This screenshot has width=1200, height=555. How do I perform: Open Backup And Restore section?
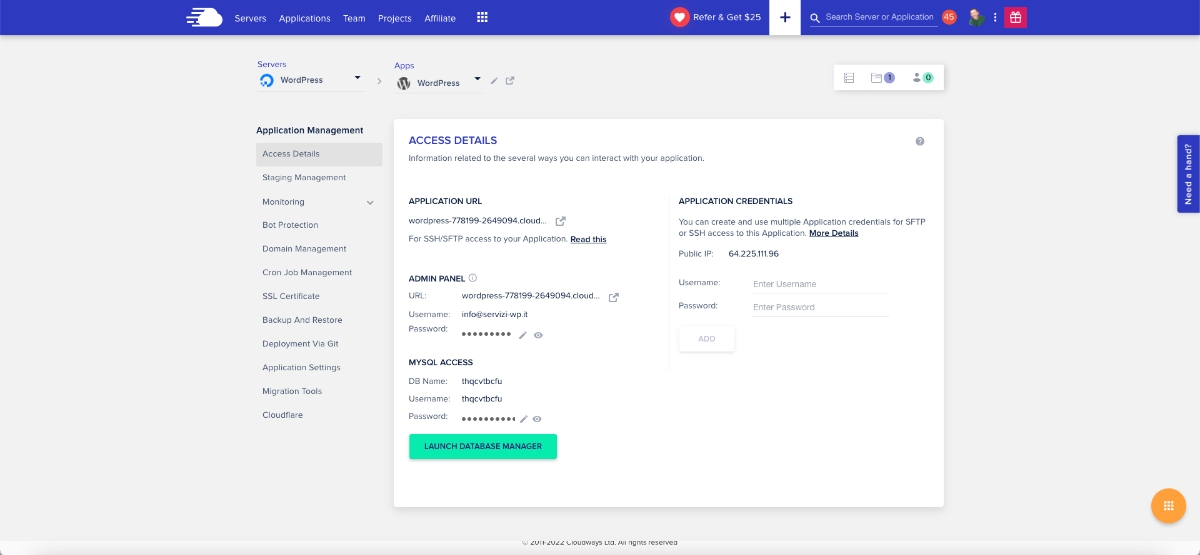[302, 320]
